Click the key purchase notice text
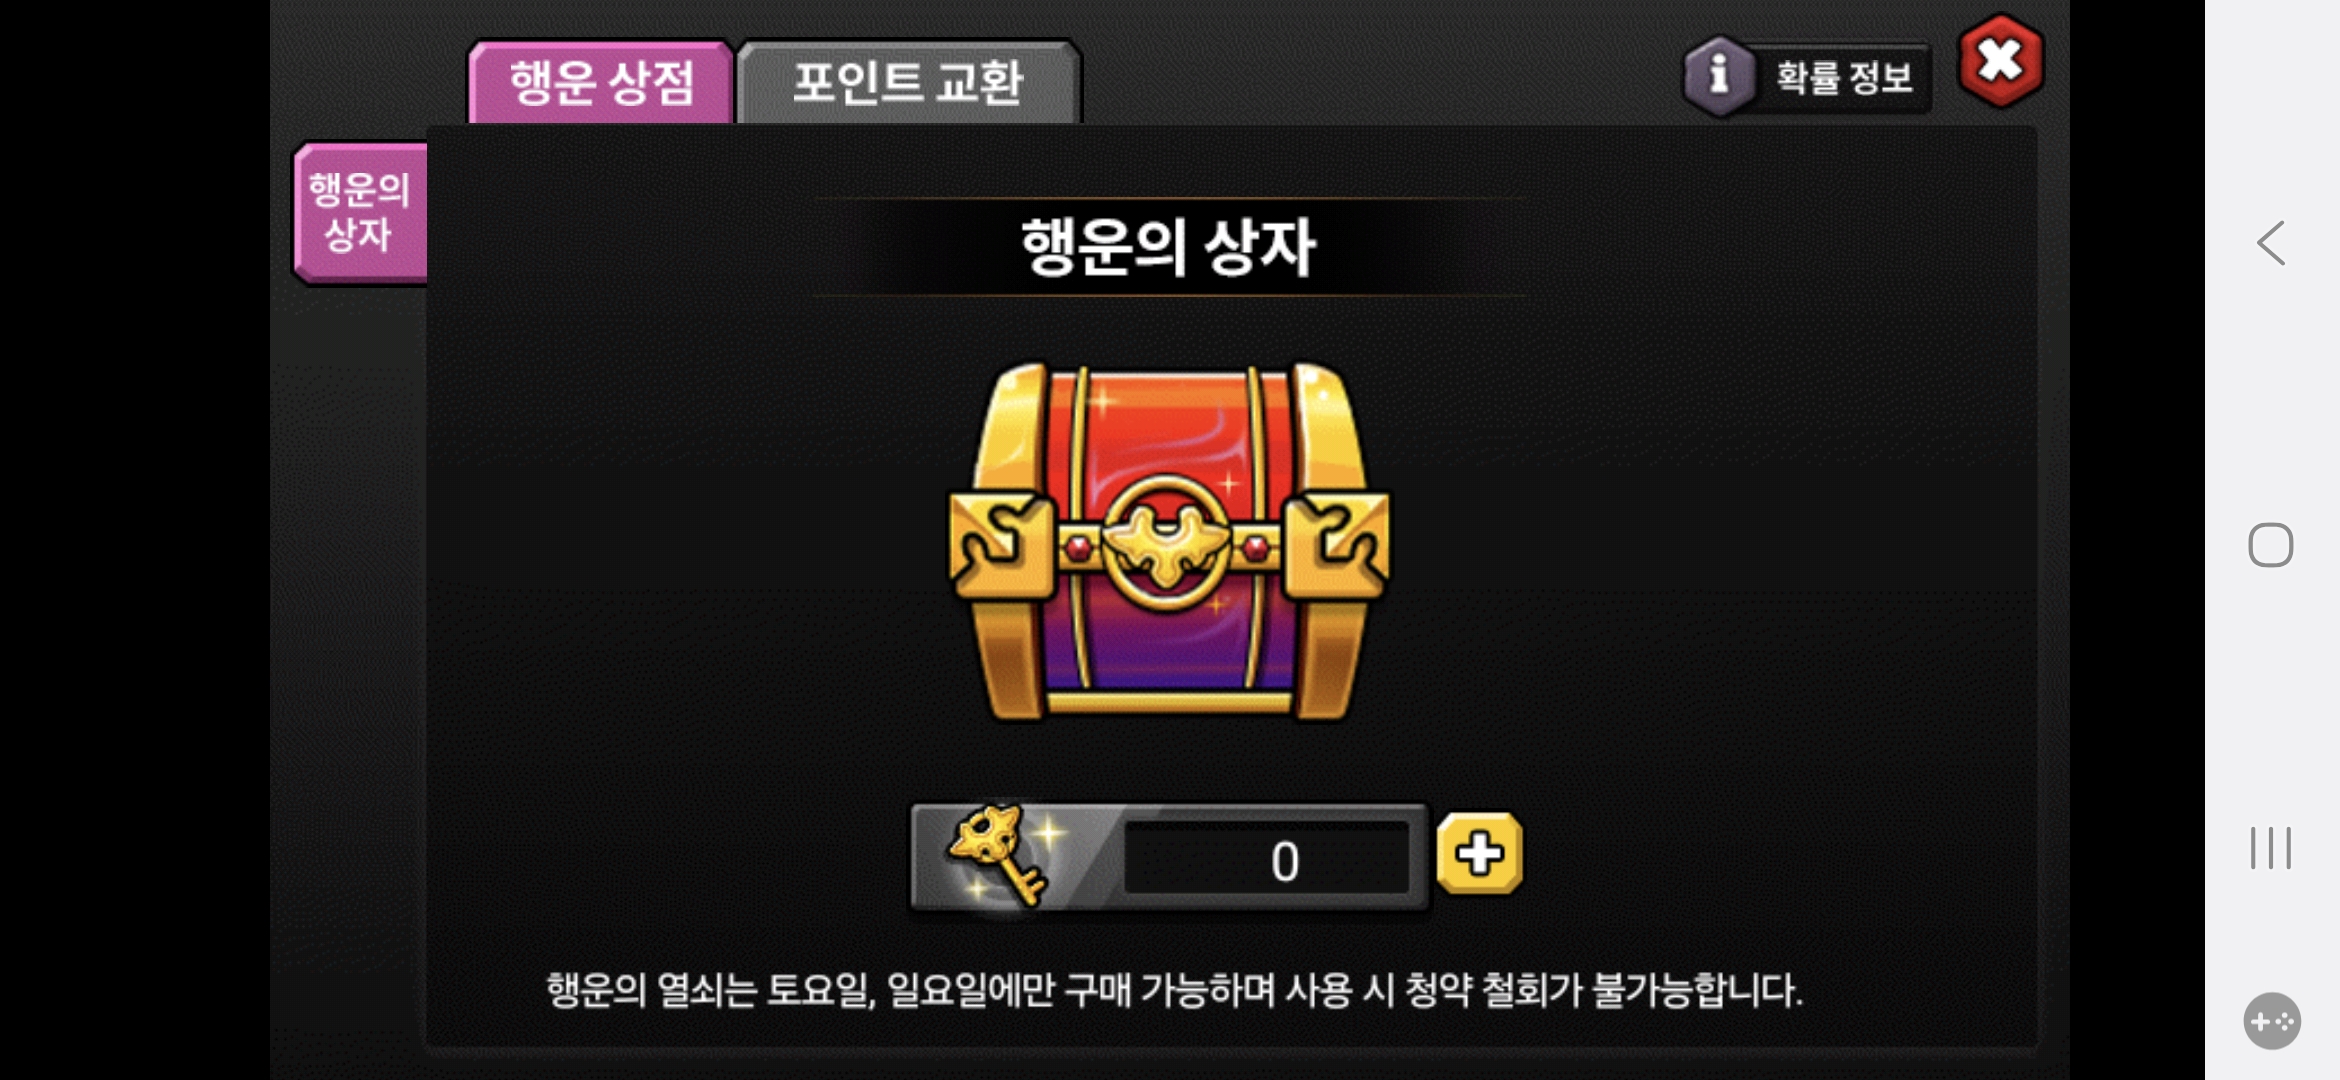The image size is (2340, 1080). point(1174,991)
